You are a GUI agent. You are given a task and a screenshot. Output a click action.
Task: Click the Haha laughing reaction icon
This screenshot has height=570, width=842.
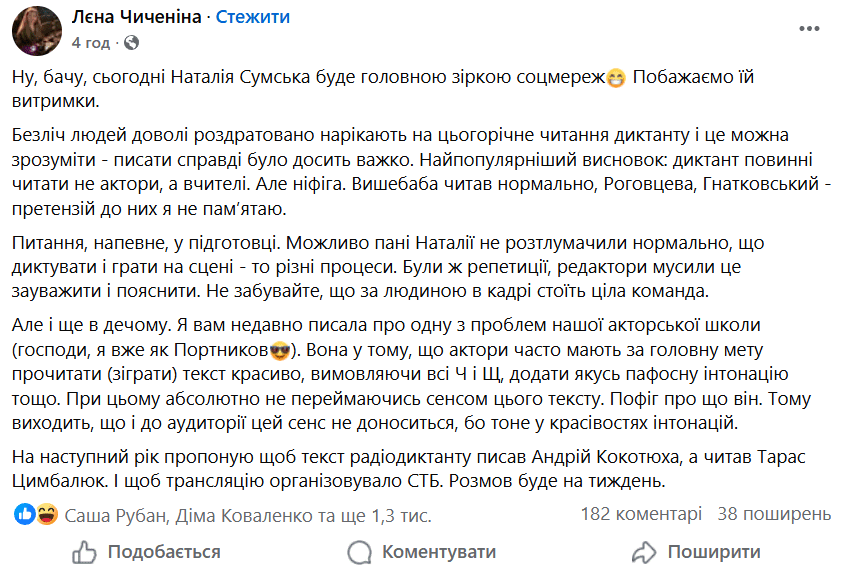coord(45,515)
